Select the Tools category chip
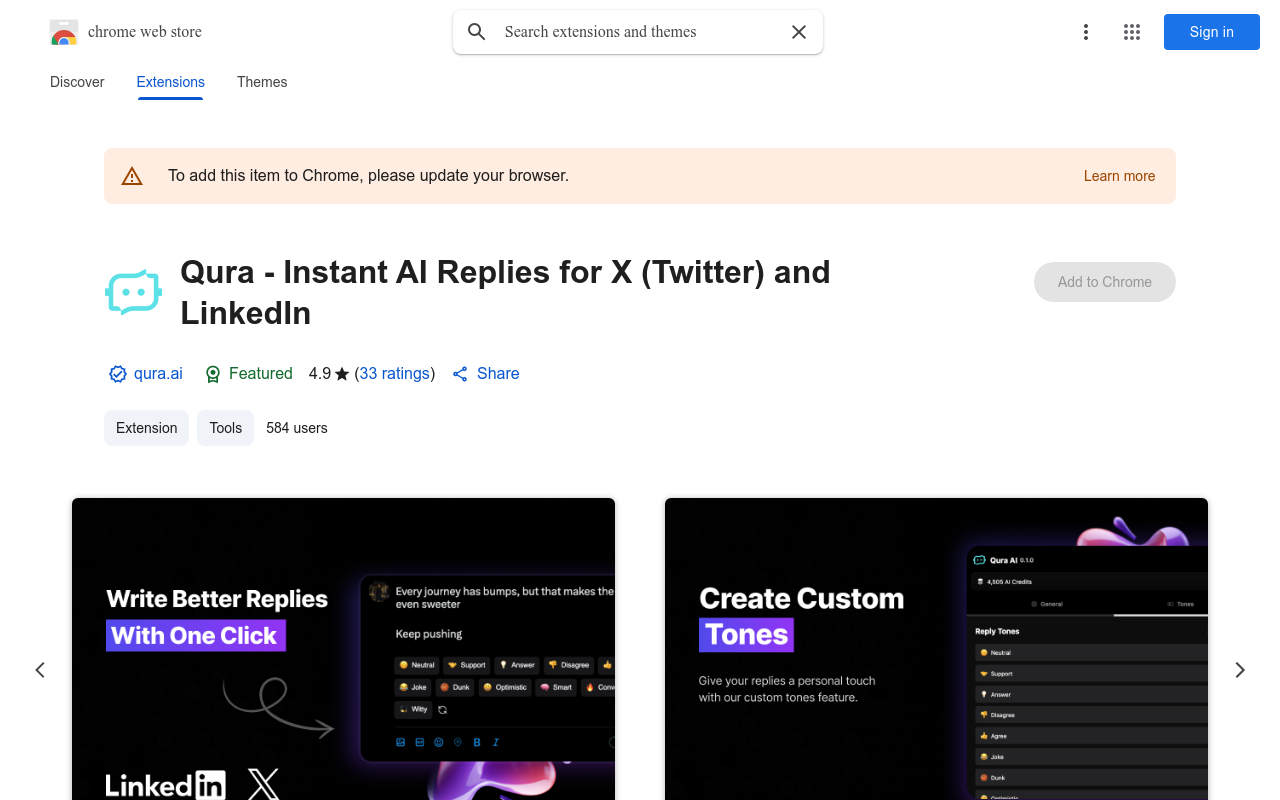 coord(225,428)
